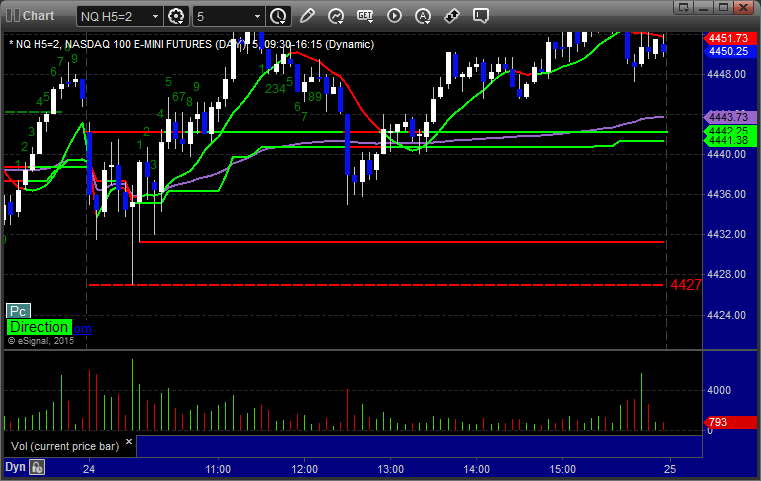The width and height of the screenshot is (761, 481).
Task: Click the 4451.73 red price marker
Action: point(729,38)
